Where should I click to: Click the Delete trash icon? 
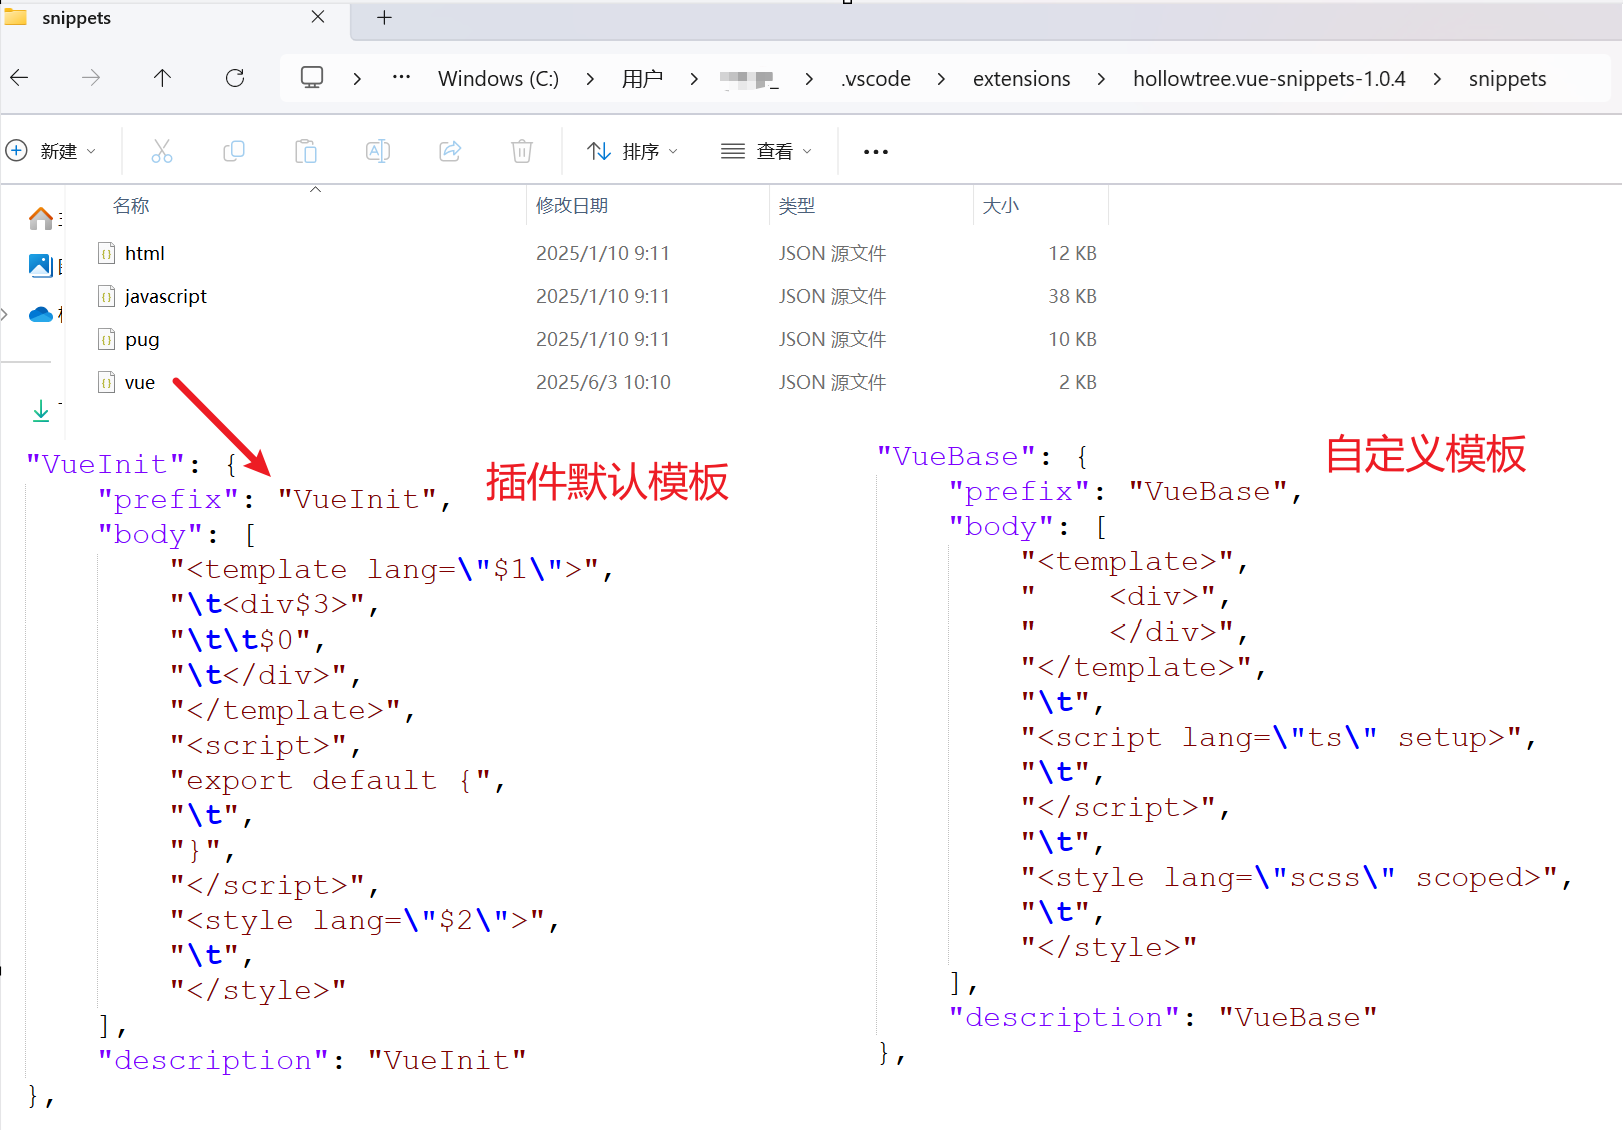[x=522, y=151]
